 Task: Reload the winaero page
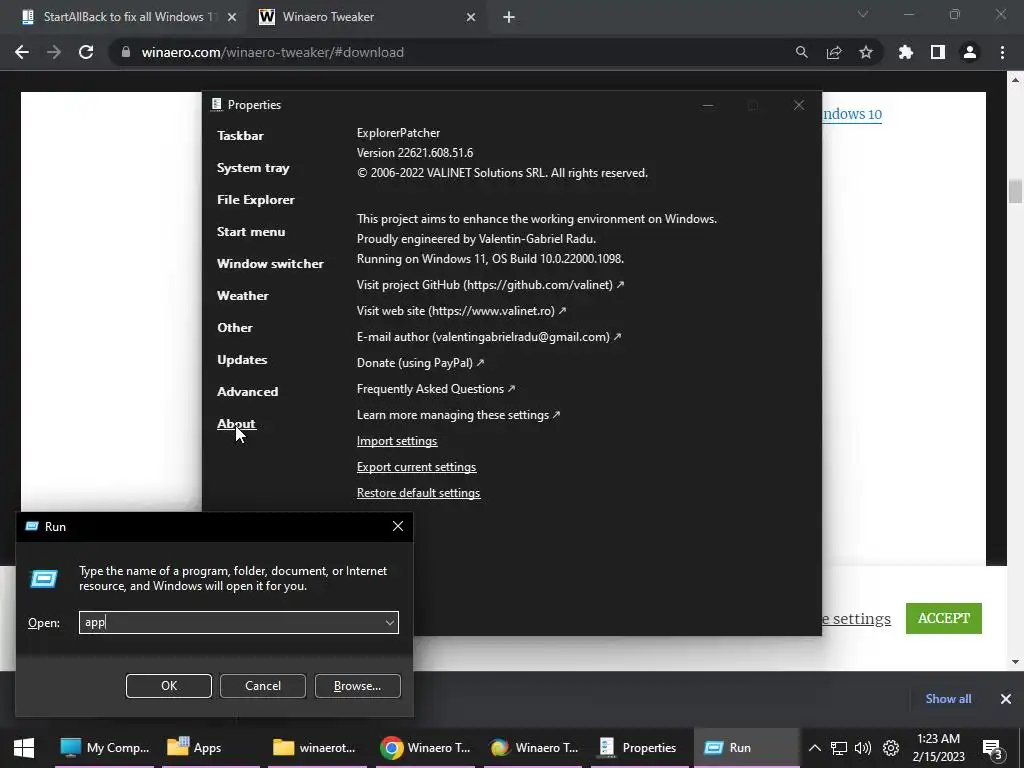tap(86, 52)
